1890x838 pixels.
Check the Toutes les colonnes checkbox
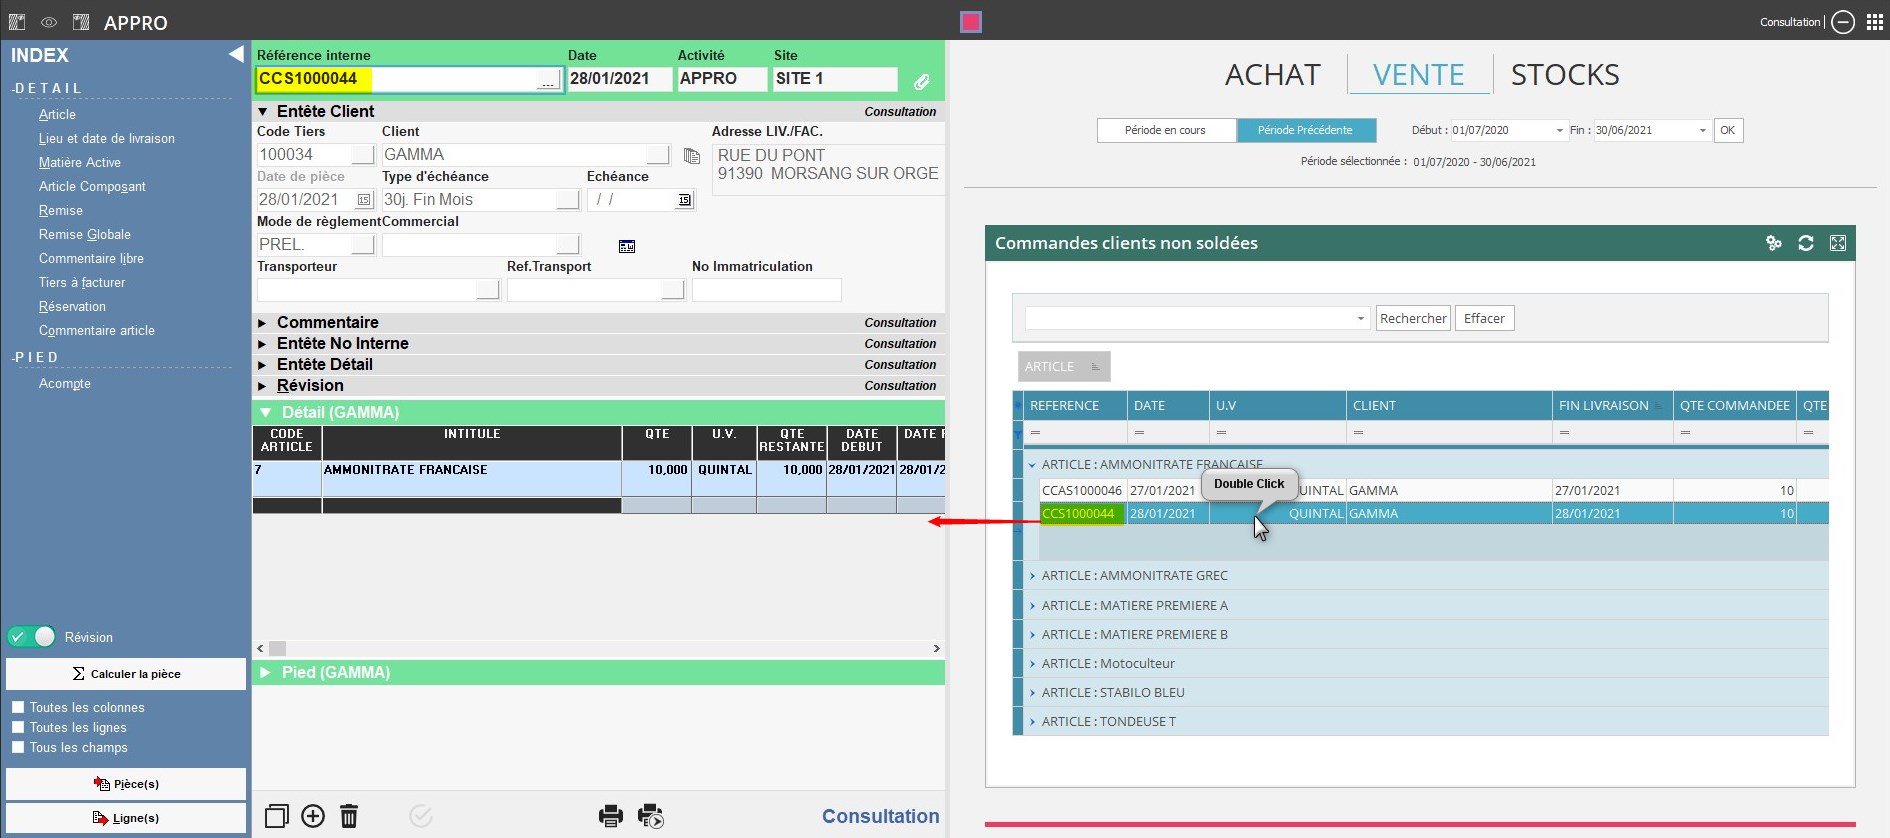[x=18, y=707]
